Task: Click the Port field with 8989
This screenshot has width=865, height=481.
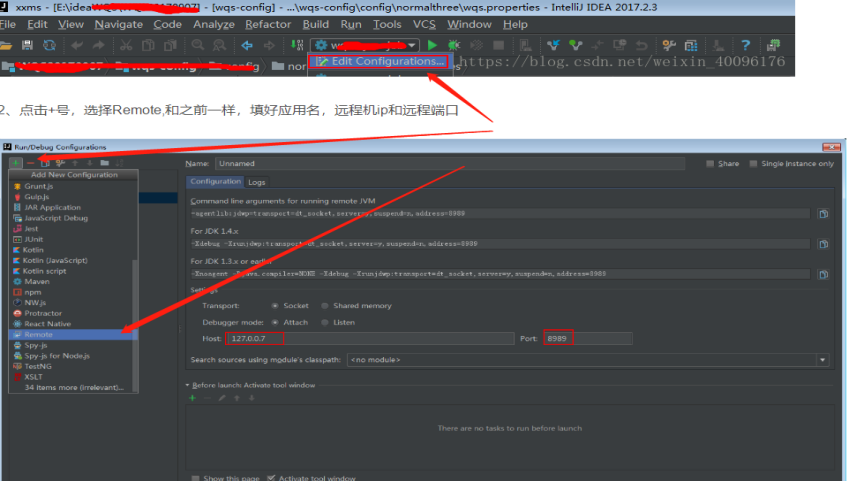Action: (x=588, y=338)
